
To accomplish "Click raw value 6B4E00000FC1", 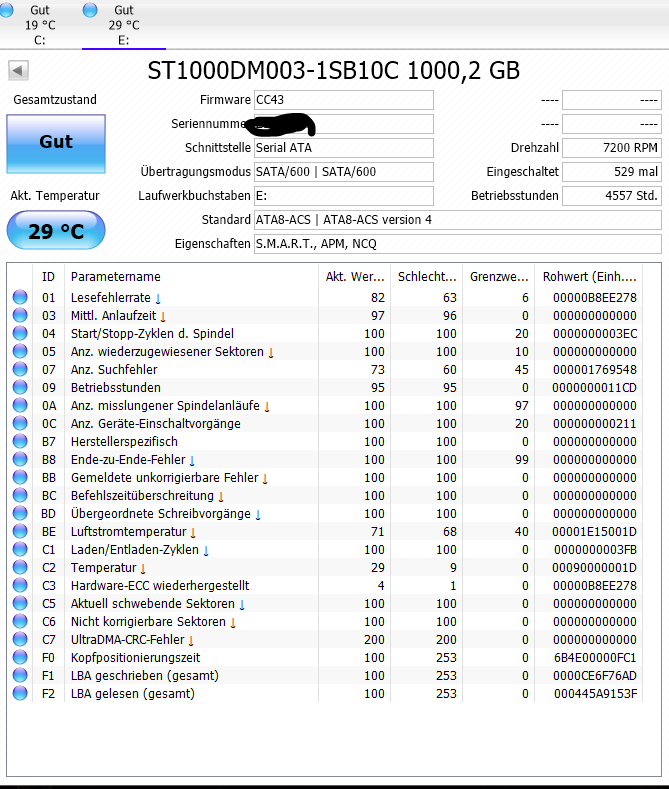I will [595, 658].
